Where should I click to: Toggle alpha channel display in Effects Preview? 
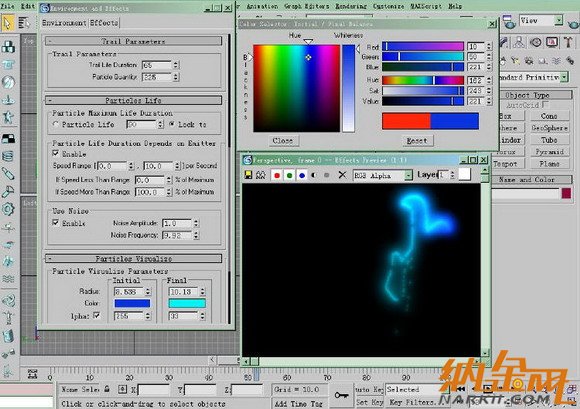click(314, 175)
